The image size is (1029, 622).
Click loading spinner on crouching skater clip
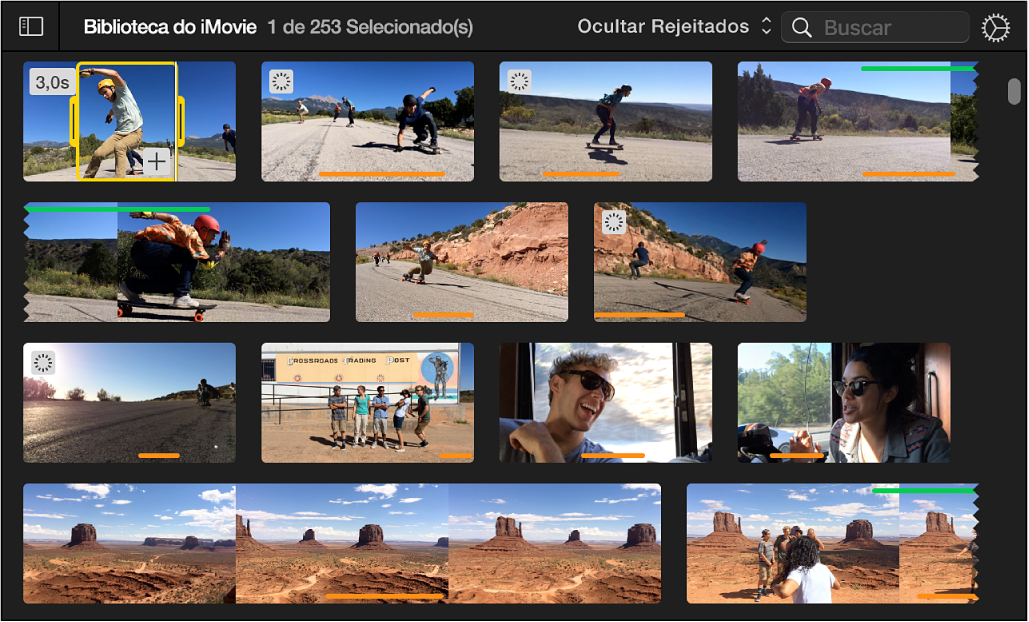click(x=281, y=81)
